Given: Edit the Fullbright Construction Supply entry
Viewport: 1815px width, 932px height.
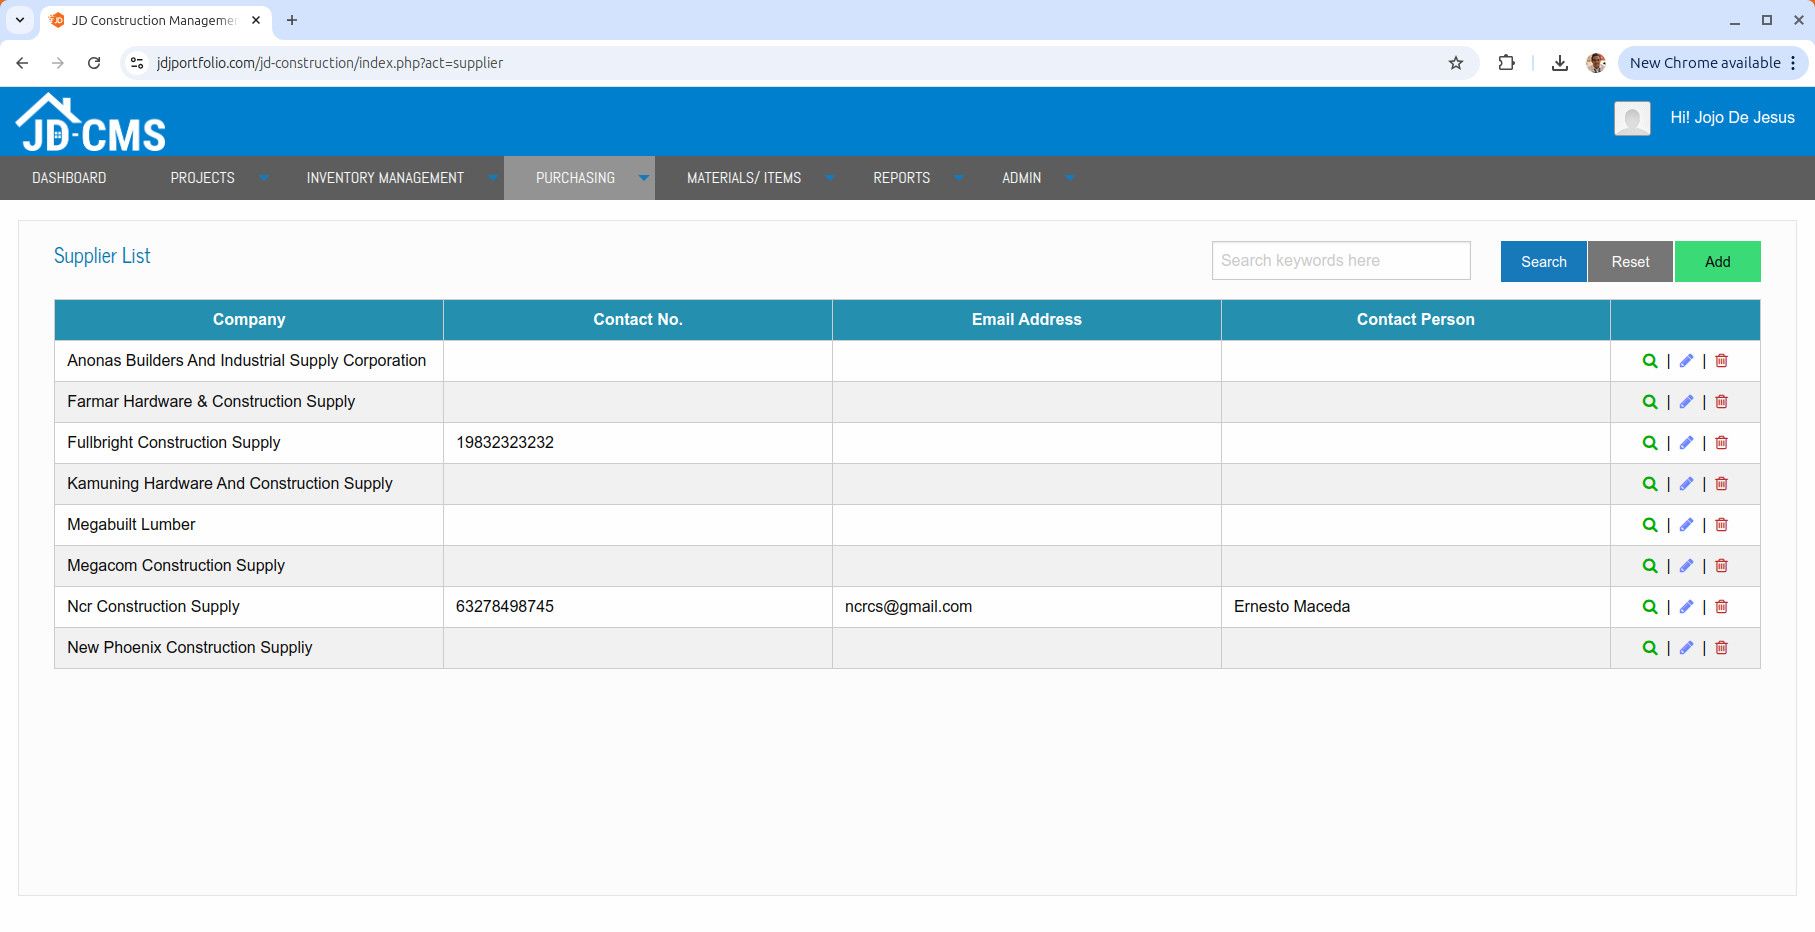Looking at the screenshot, I should [x=1686, y=443].
